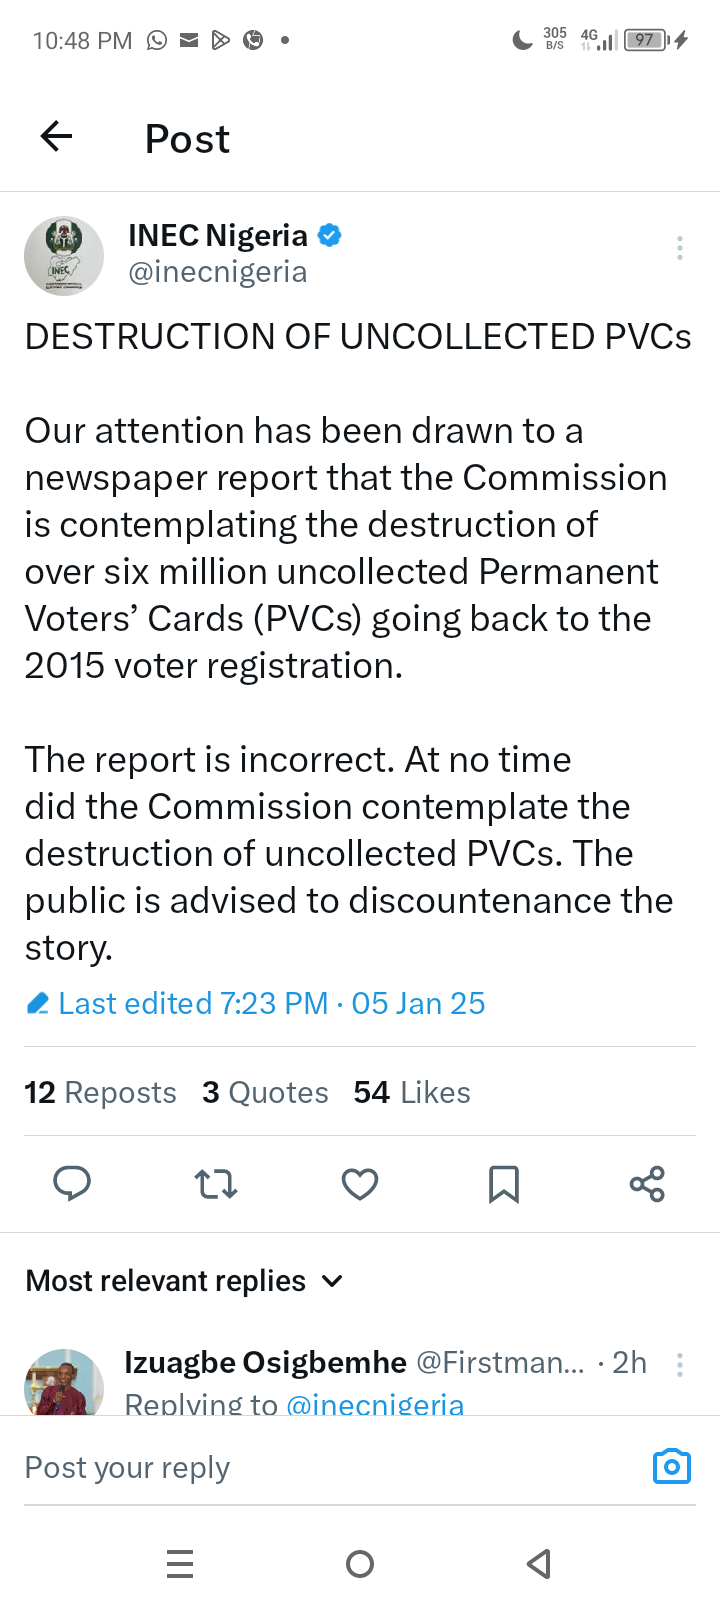
Task: View the 54 Likes list
Action: coord(412,1092)
